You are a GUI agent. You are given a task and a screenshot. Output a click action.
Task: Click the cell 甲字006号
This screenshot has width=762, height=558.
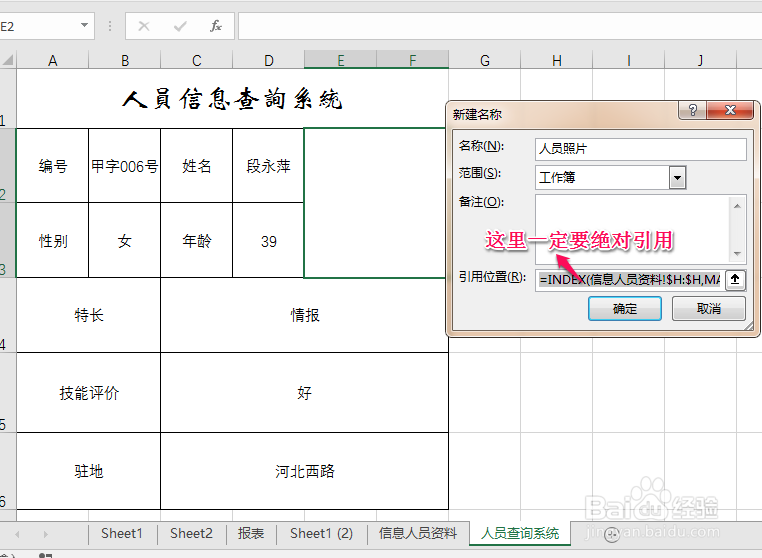coord(125,166)
